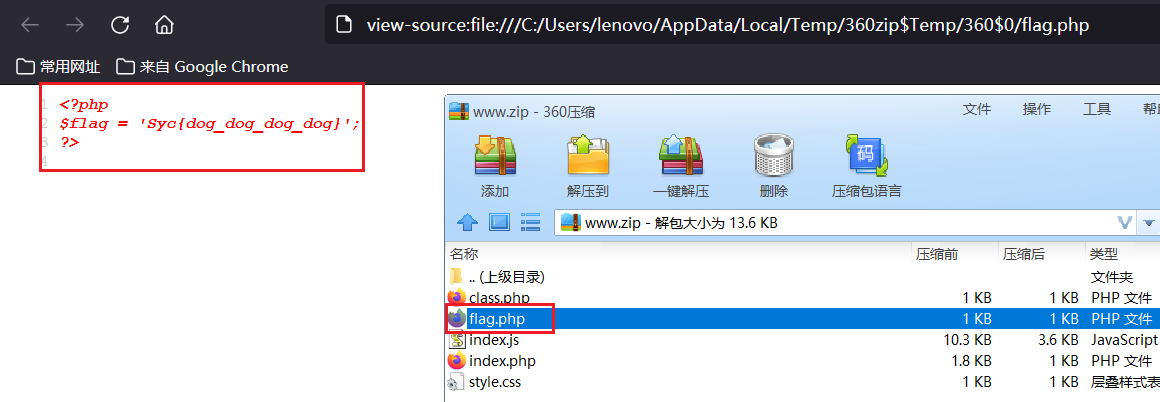Click the index.js script file icon
1160x402 pixels.
457,340
